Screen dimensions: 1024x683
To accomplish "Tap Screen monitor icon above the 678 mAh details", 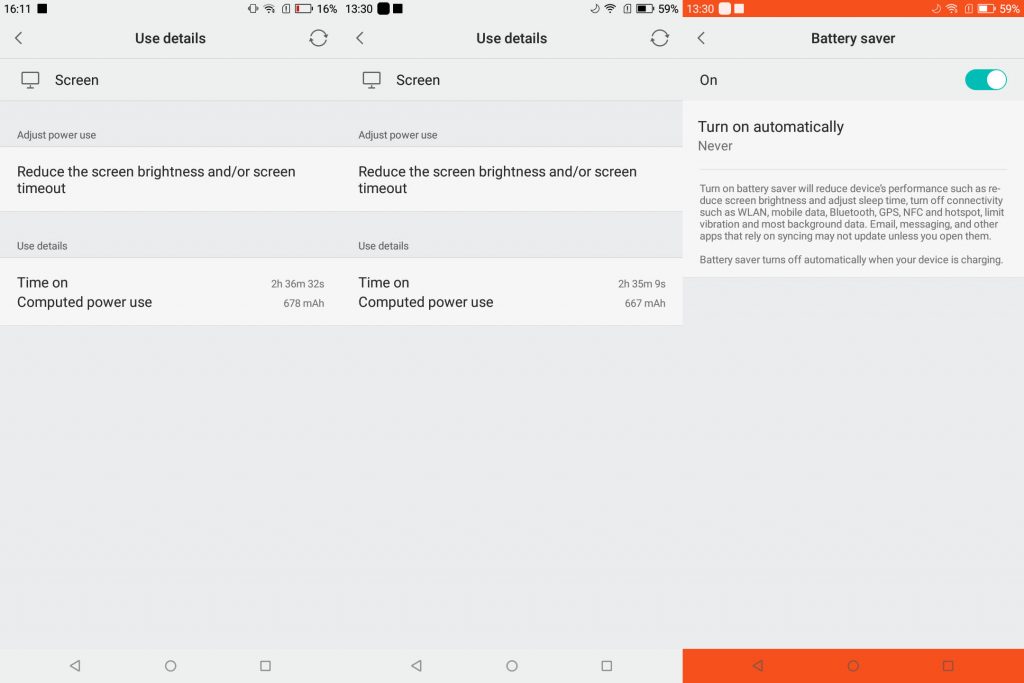I will [x=30, y=80].
